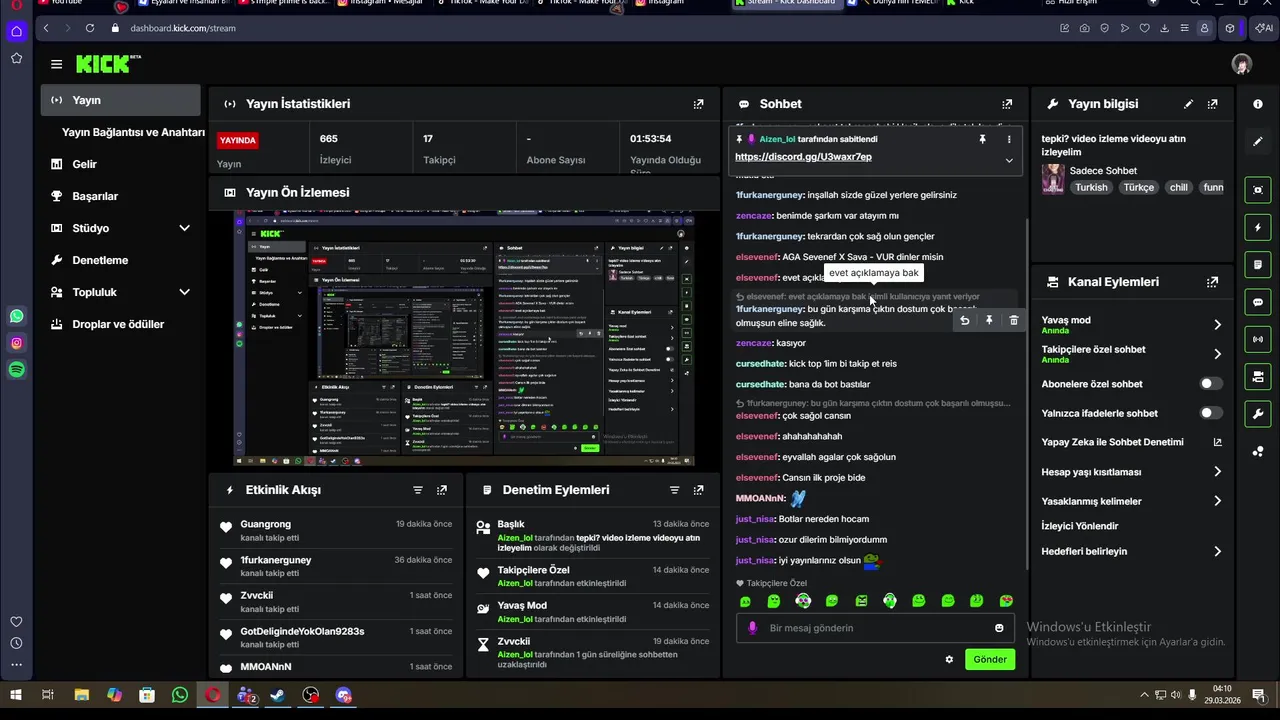Open the emoji picker in message box
The height and width of the screenshot is (720, 1280).
point(999,628)
